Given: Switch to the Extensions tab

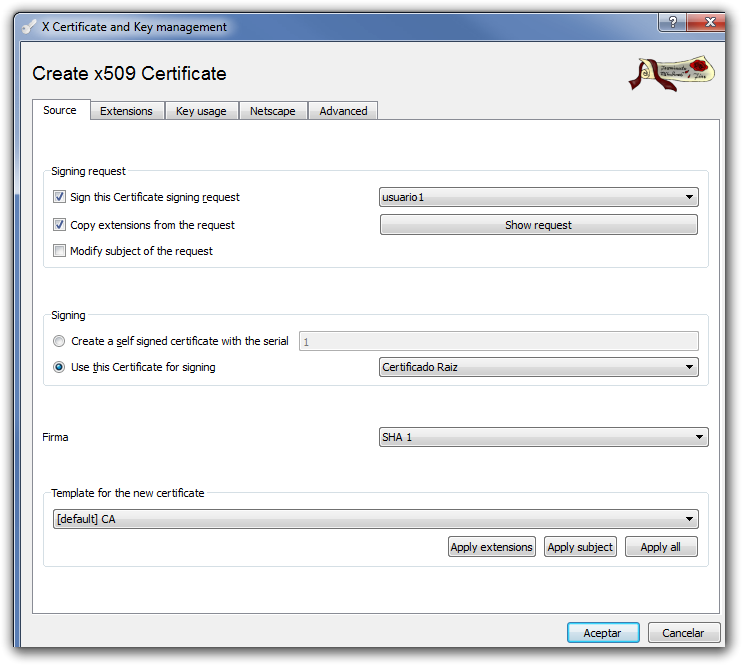Looking at the screenshot, I should click(x=126, y=111).
